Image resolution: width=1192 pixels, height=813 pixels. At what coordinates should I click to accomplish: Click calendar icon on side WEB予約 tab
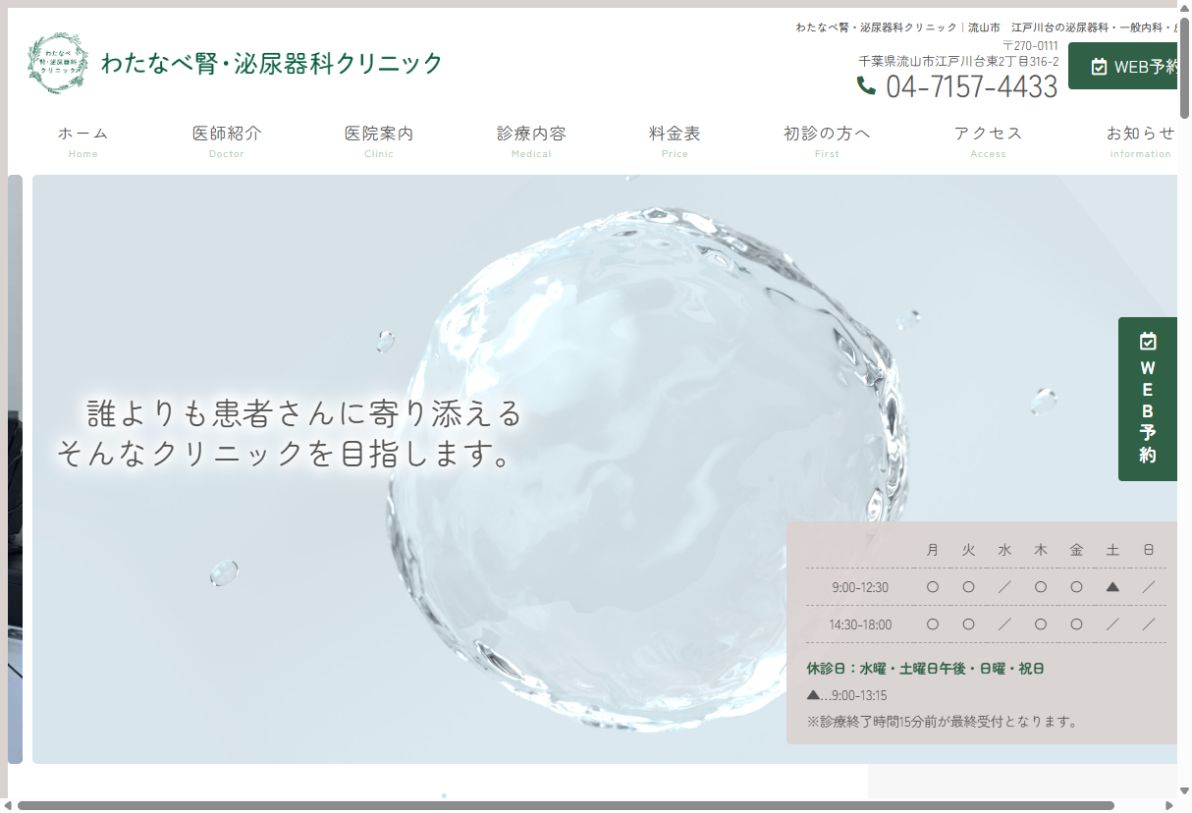pyautogui.click(x=1147, y=341)
